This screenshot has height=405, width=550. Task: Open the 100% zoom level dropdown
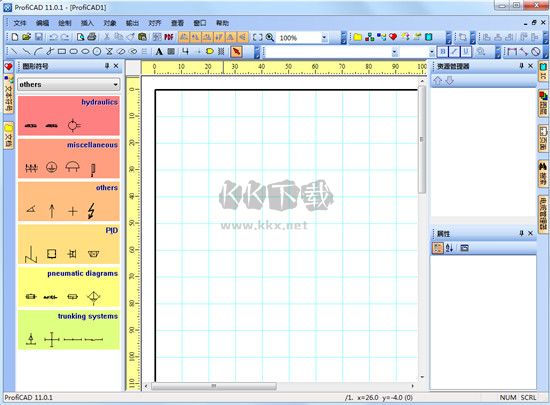pos(324,37)
